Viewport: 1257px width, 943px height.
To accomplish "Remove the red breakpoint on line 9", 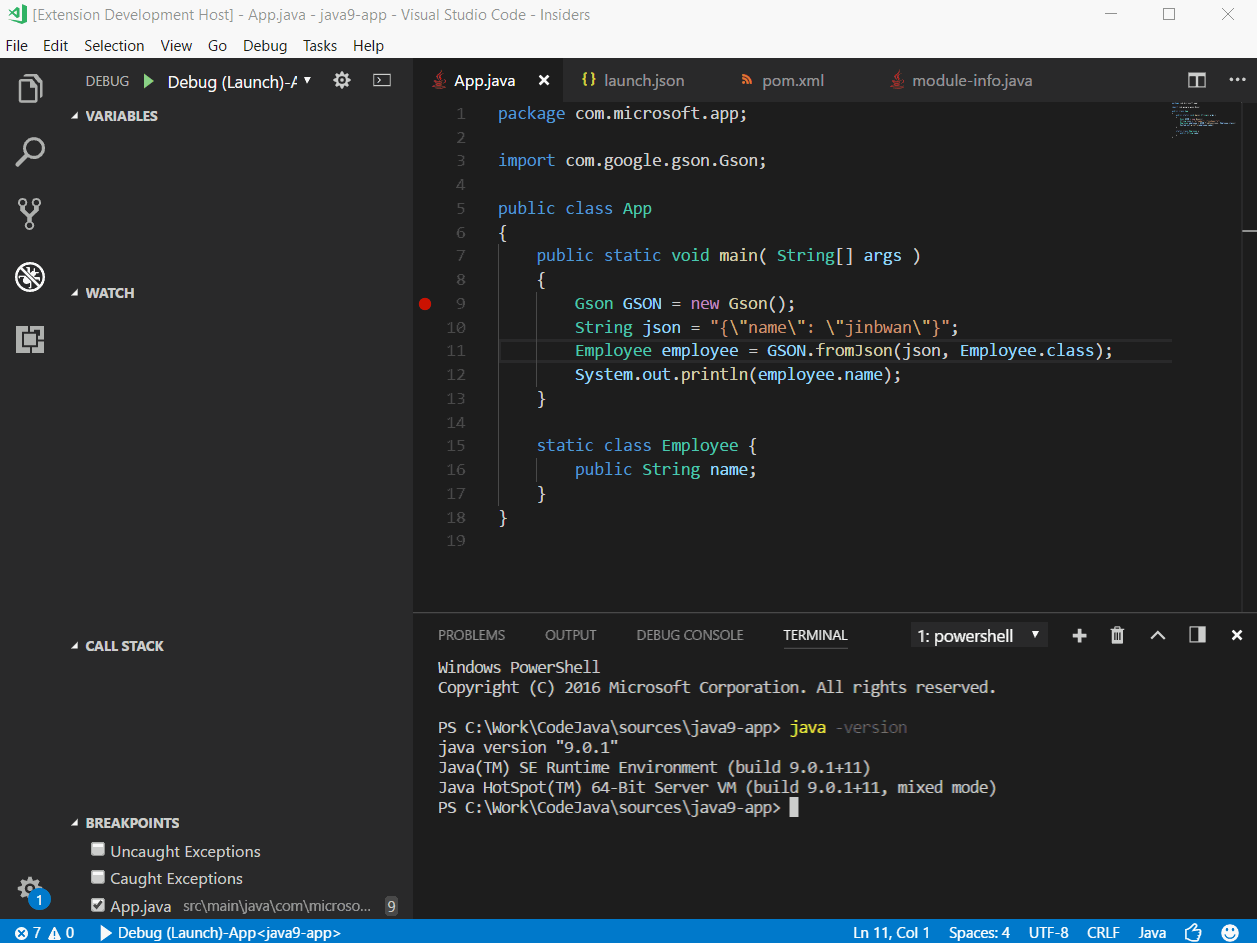I will (425, 303).
